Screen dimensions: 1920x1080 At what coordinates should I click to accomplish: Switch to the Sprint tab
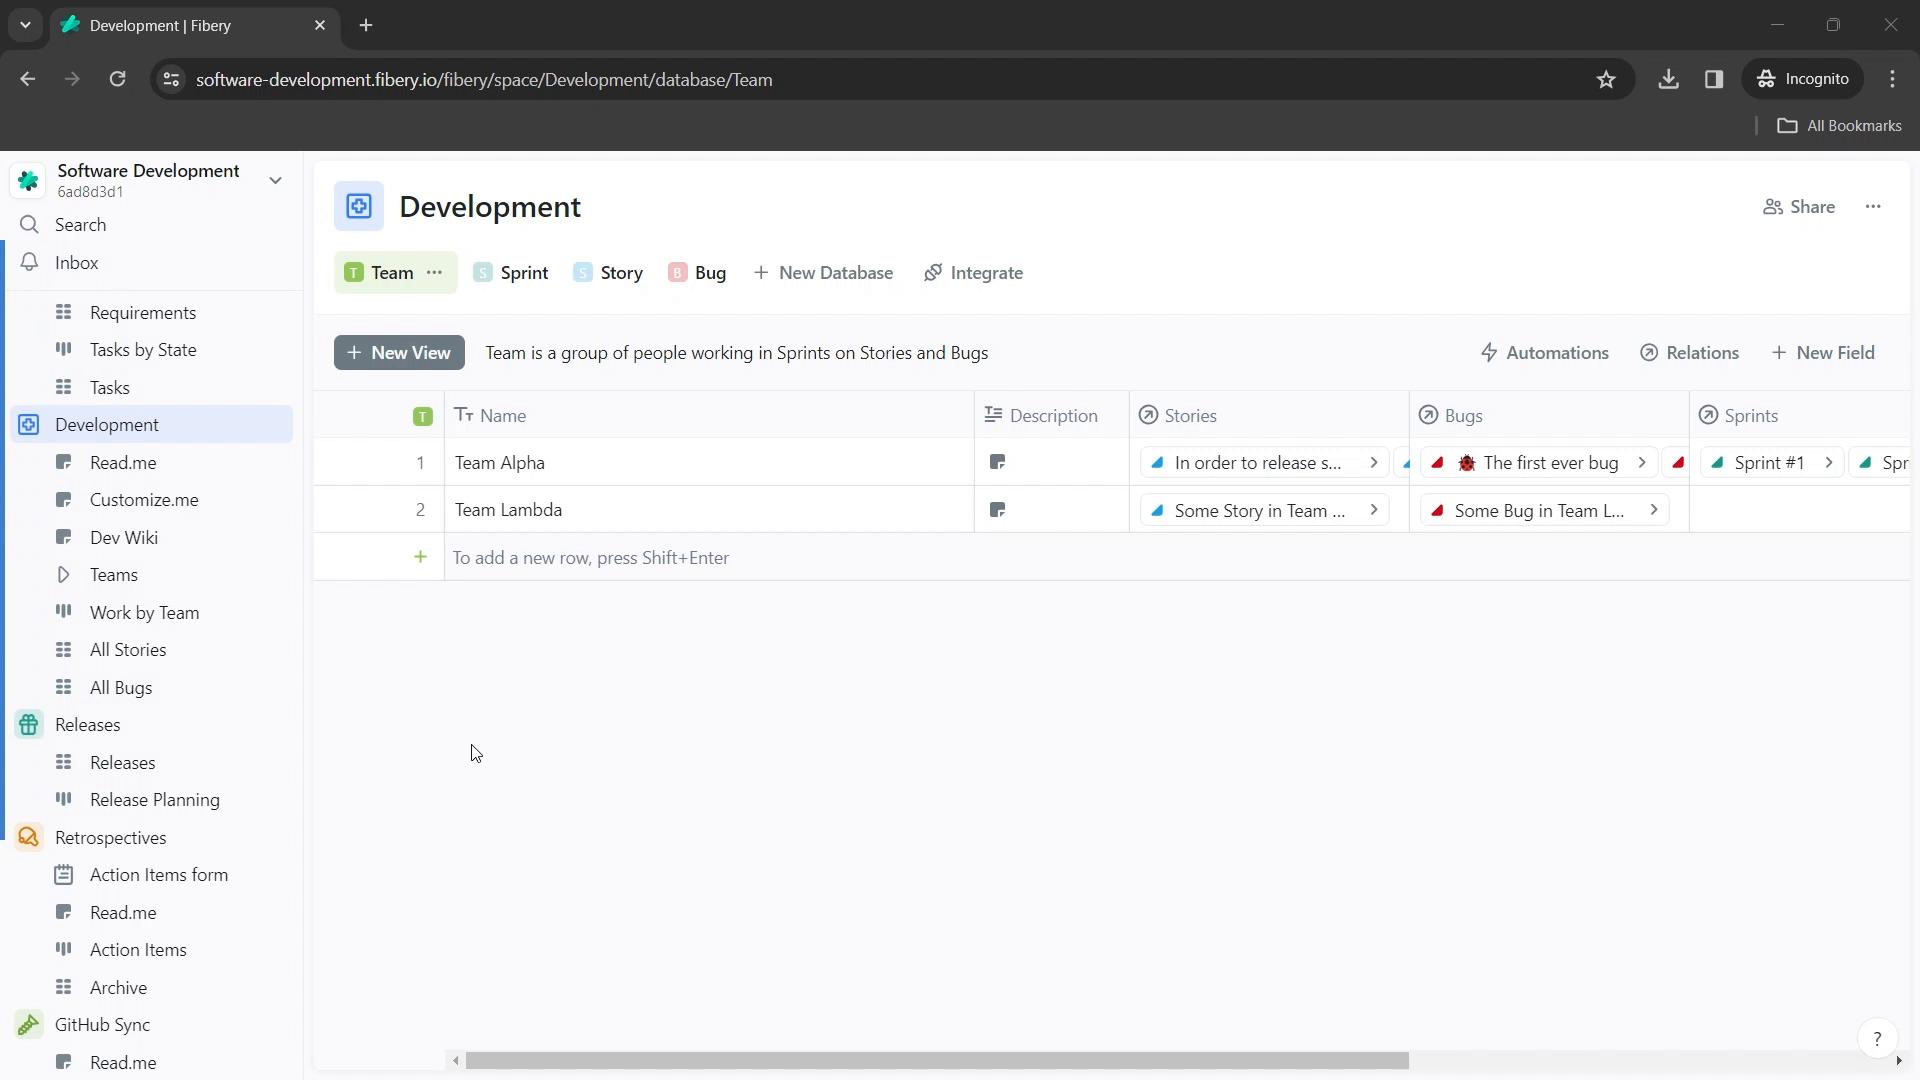click(x=524, y=273)
